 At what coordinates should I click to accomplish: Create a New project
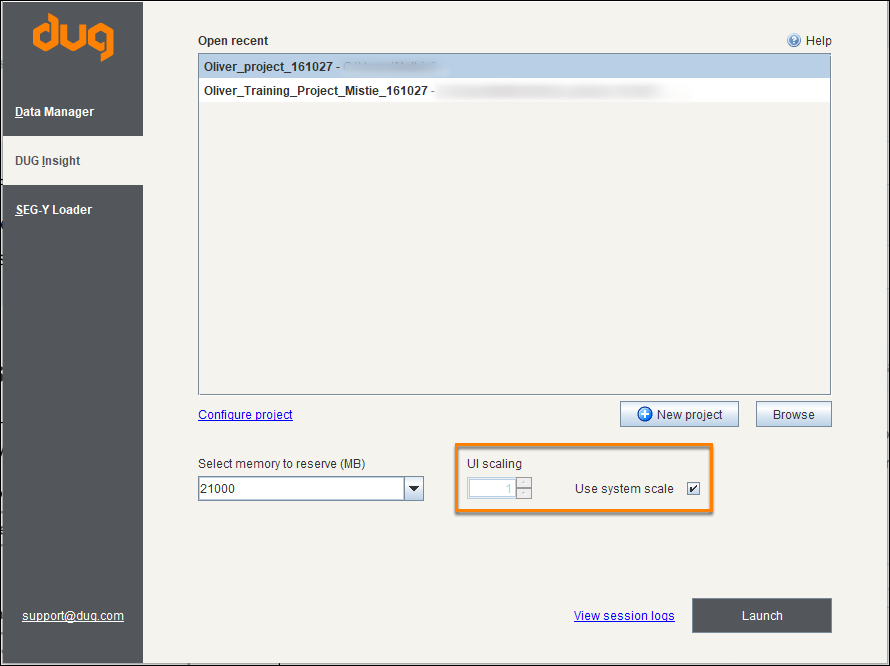679,414
